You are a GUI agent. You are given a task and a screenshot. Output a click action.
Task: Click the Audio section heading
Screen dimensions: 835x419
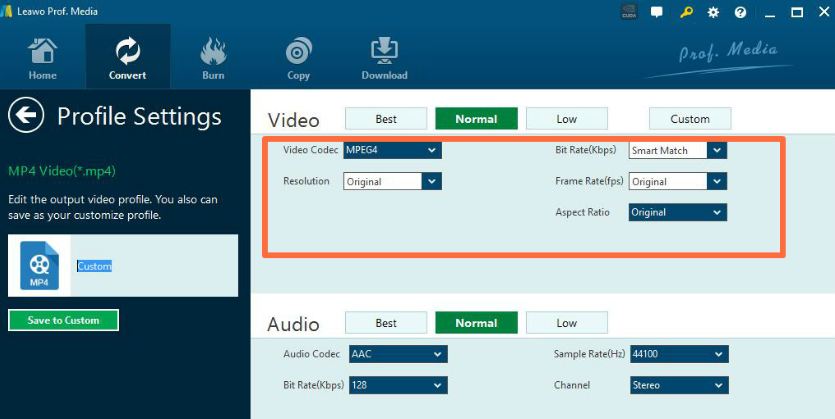coord(293,324)
